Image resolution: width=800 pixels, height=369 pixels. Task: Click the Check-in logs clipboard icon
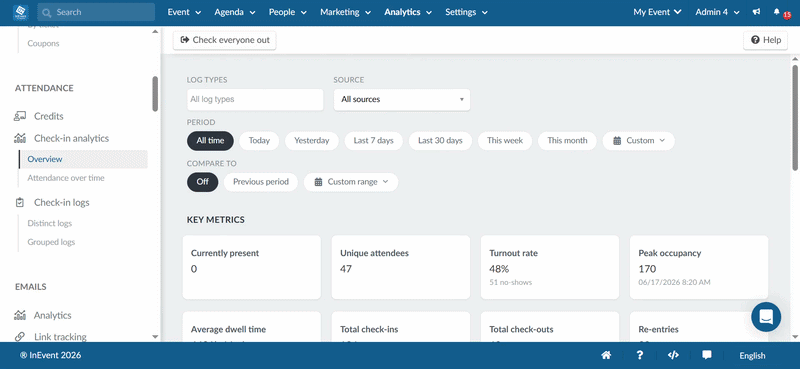(20, 203)
